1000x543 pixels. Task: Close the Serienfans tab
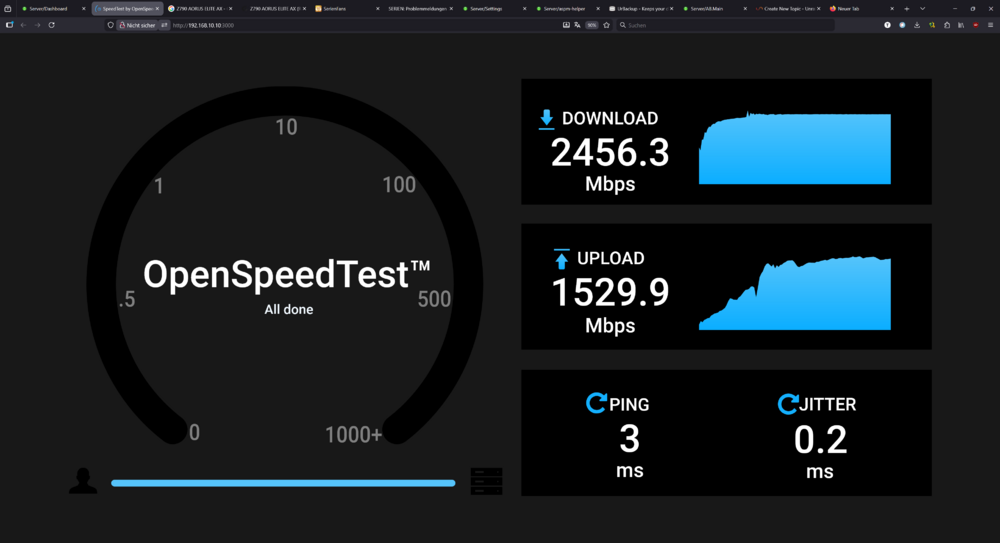point(378,9)
